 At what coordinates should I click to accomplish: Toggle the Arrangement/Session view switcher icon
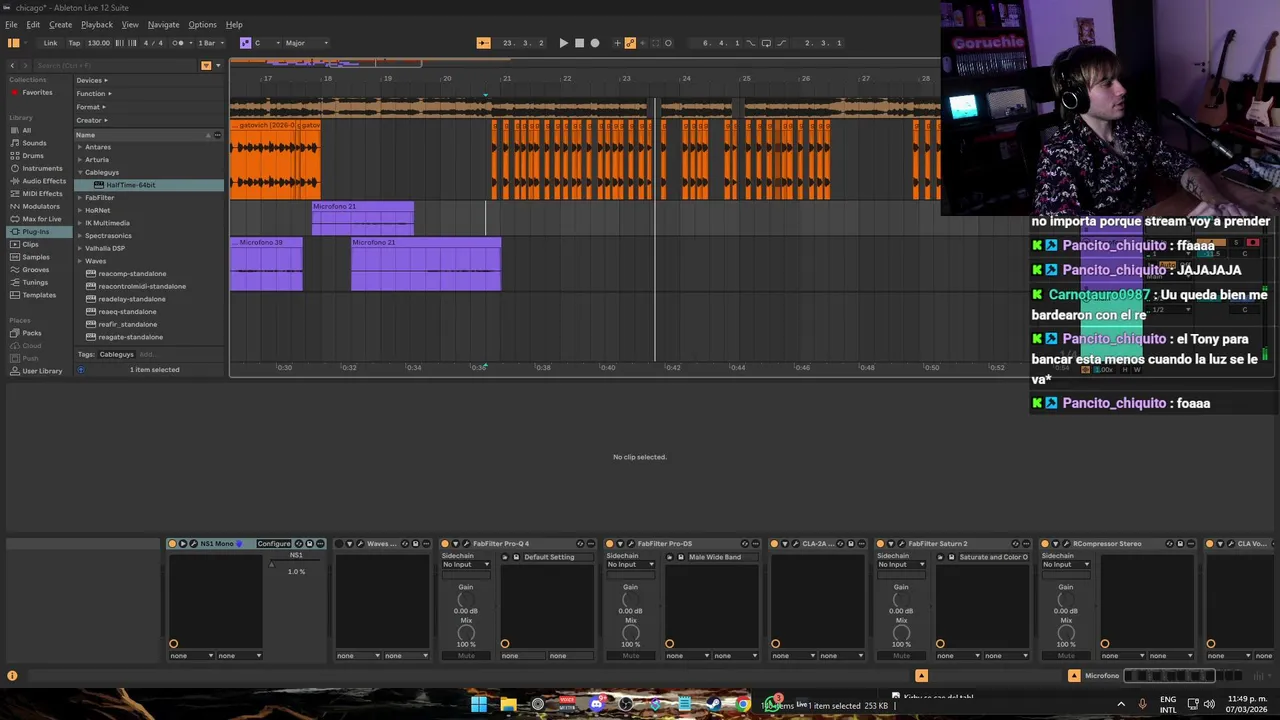13,43
